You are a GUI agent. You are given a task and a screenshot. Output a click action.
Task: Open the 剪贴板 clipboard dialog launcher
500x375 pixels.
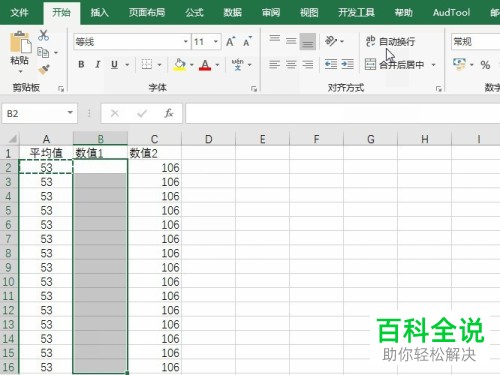tap(61, 89)
